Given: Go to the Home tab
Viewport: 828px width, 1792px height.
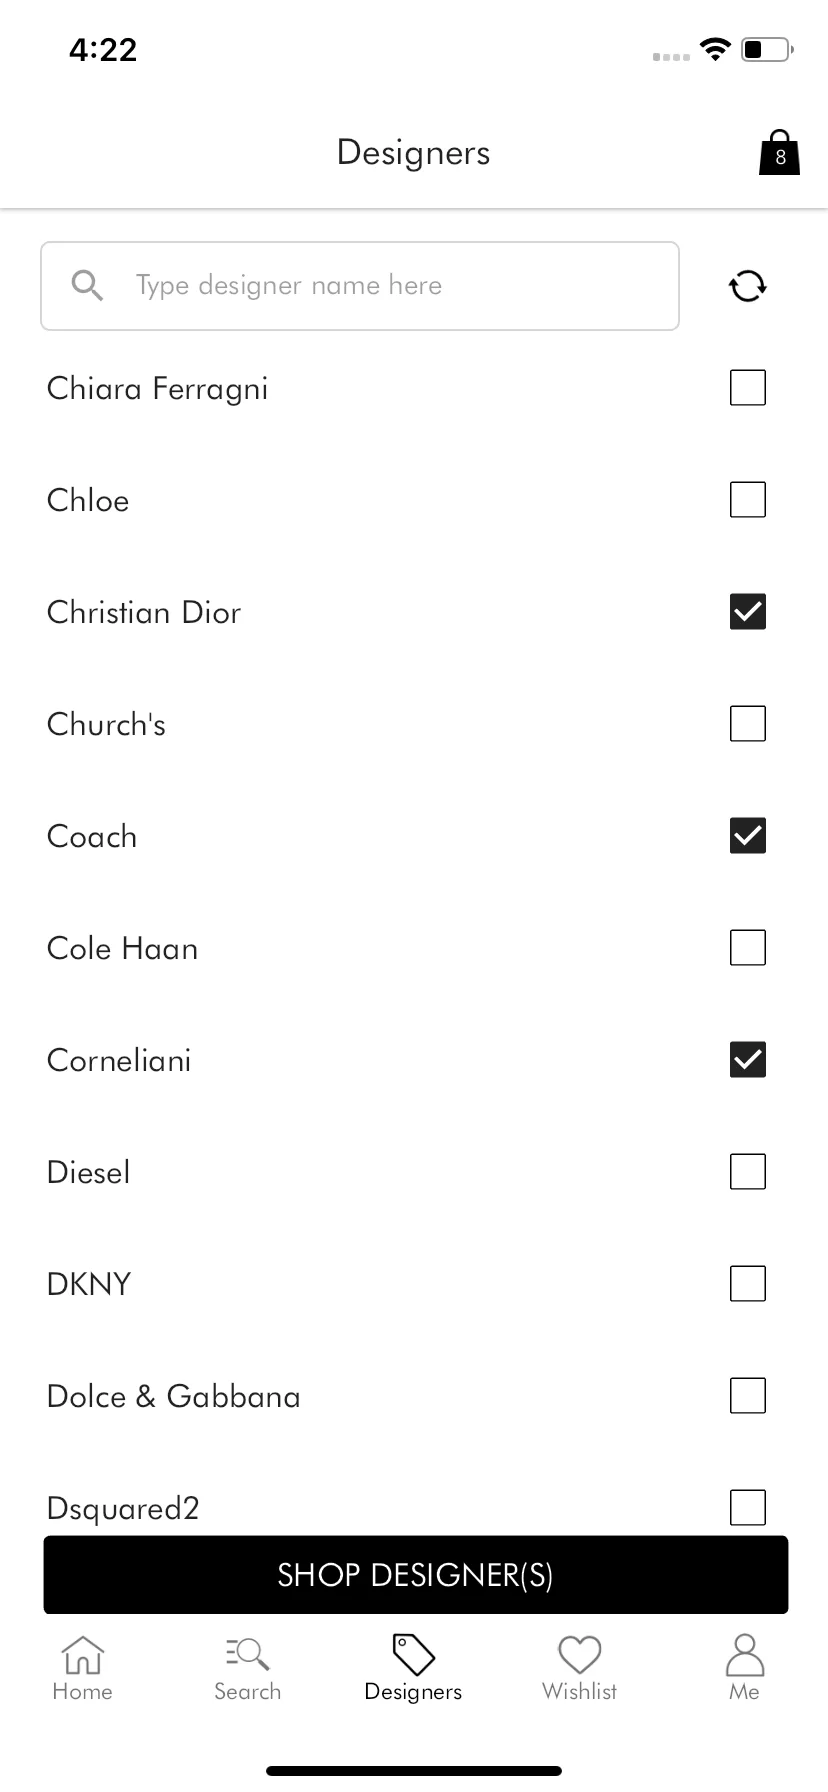Looking at the screenshot, I should click(83, 1669).
